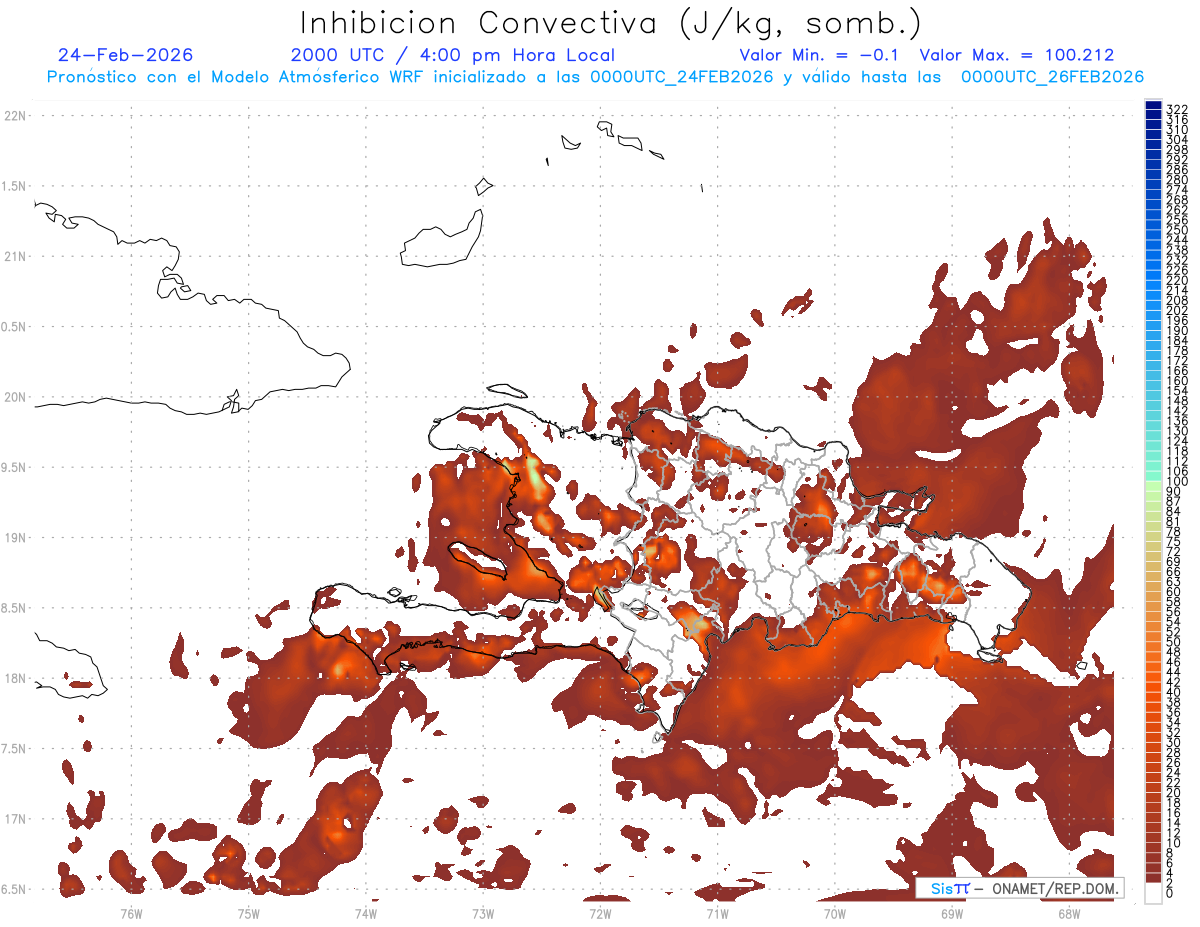1200x927 pixels.
Task: Click the "21N" latitude label
Action: 15,256
